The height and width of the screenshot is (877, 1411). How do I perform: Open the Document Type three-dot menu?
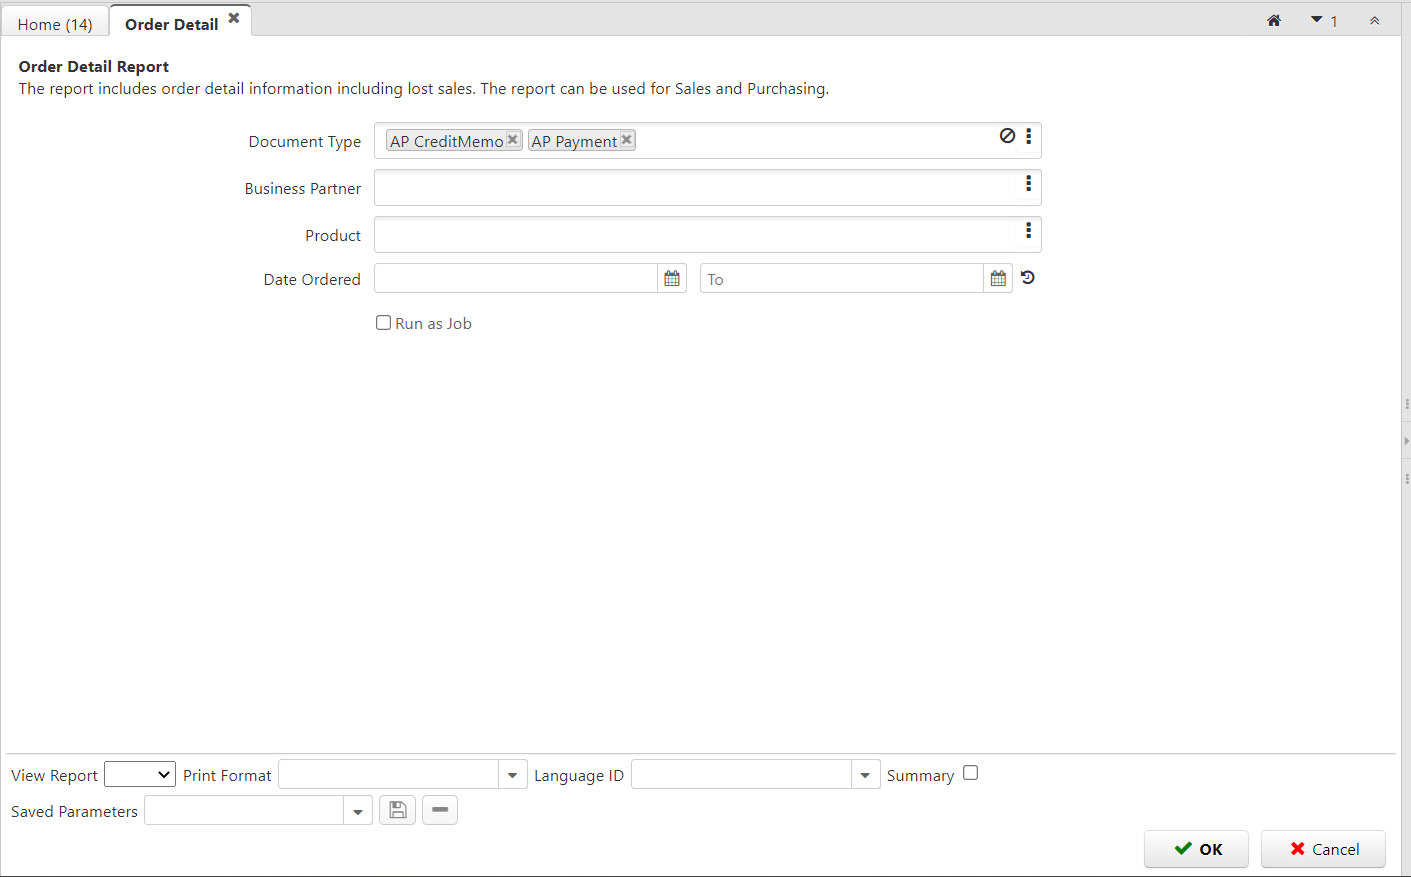click(1028, 136)
